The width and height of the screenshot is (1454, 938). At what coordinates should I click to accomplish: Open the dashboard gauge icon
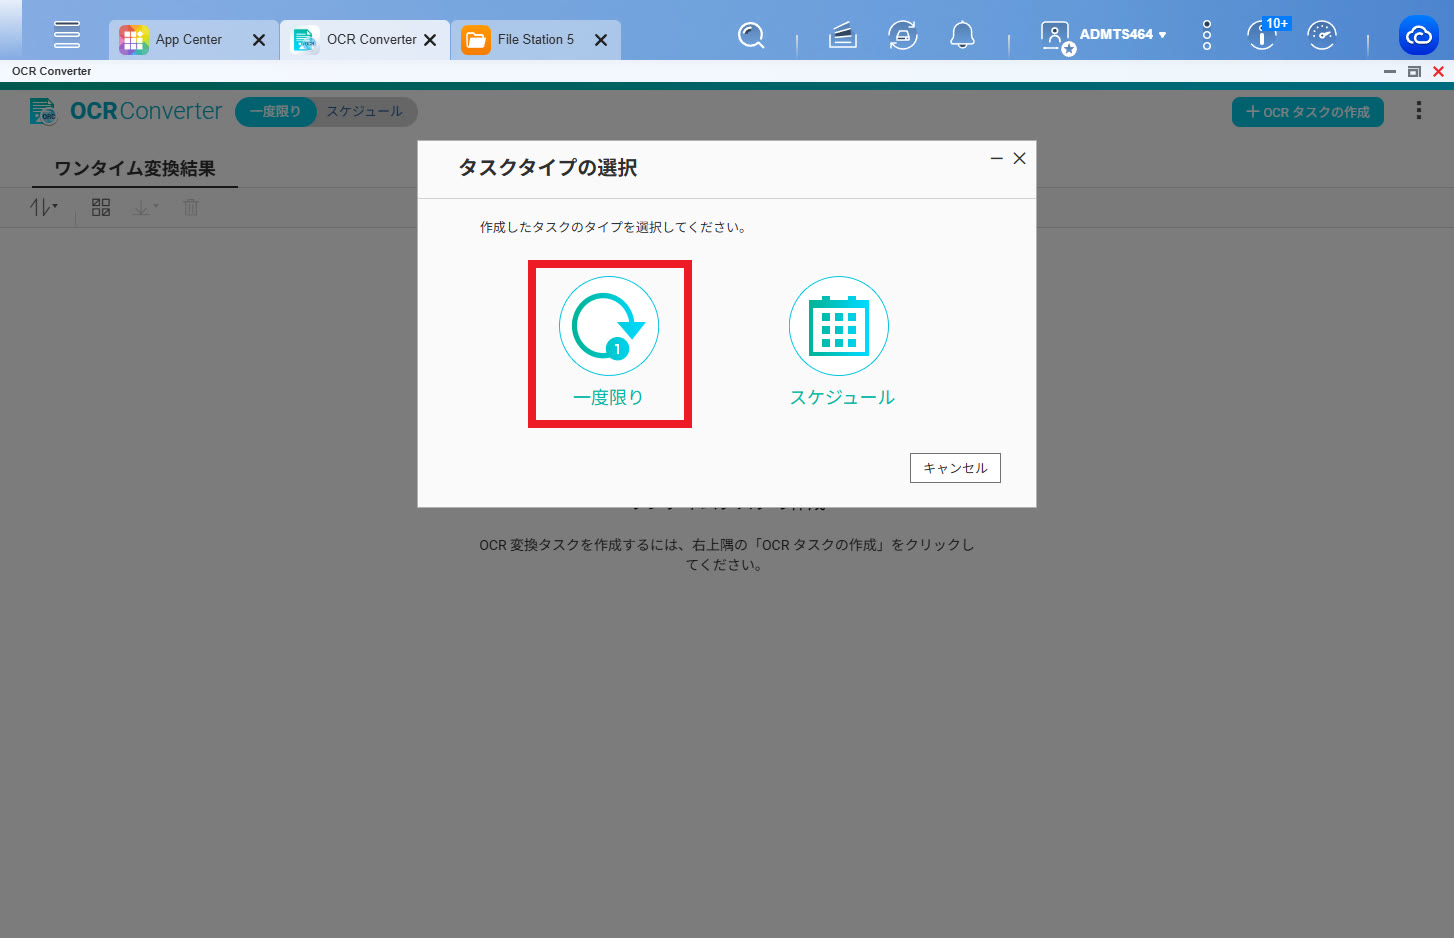1322,36
